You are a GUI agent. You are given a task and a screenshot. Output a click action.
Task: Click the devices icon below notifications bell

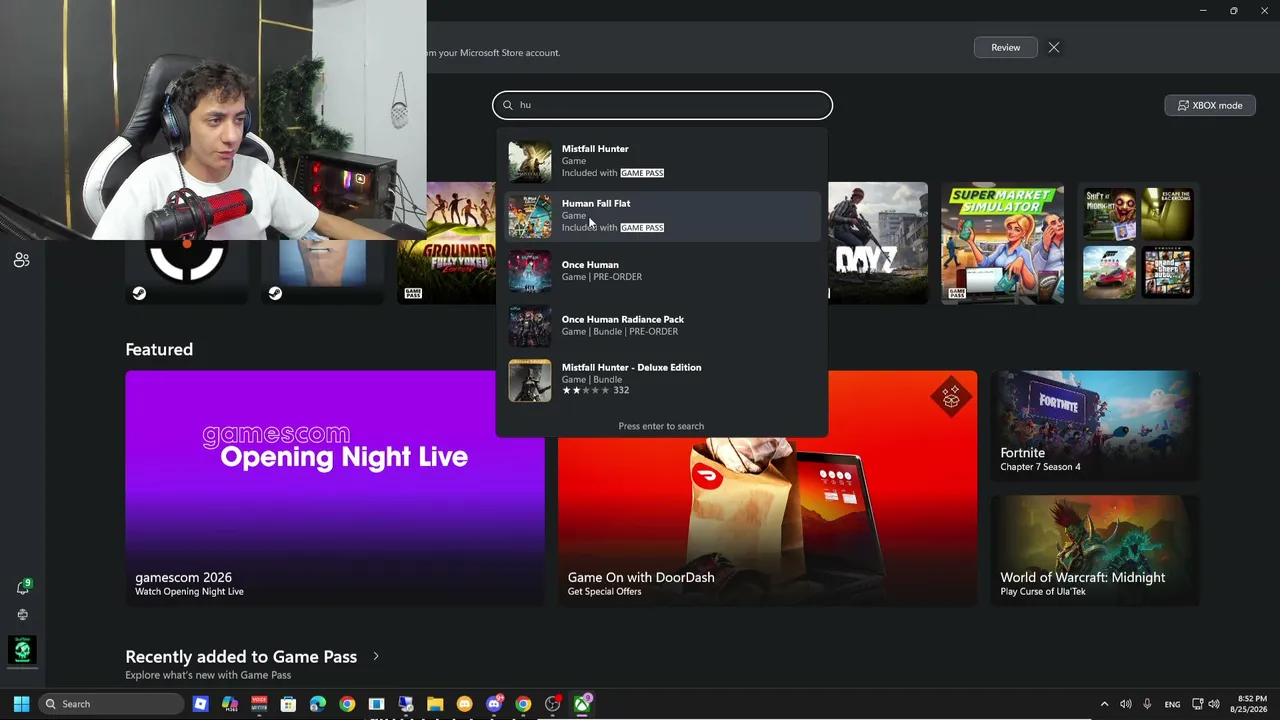tap(22, 615)
